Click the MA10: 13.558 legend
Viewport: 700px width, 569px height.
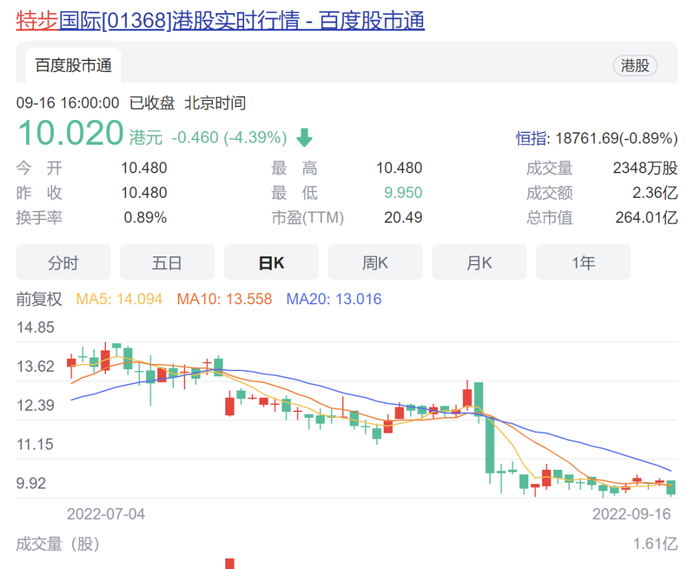tap(224, 299)
